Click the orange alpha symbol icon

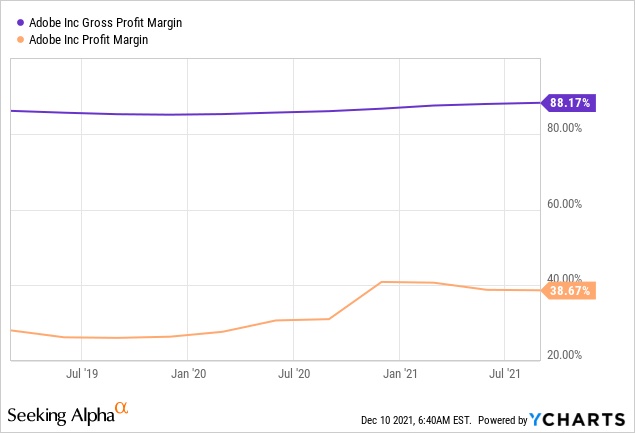(x=122, y=408)
